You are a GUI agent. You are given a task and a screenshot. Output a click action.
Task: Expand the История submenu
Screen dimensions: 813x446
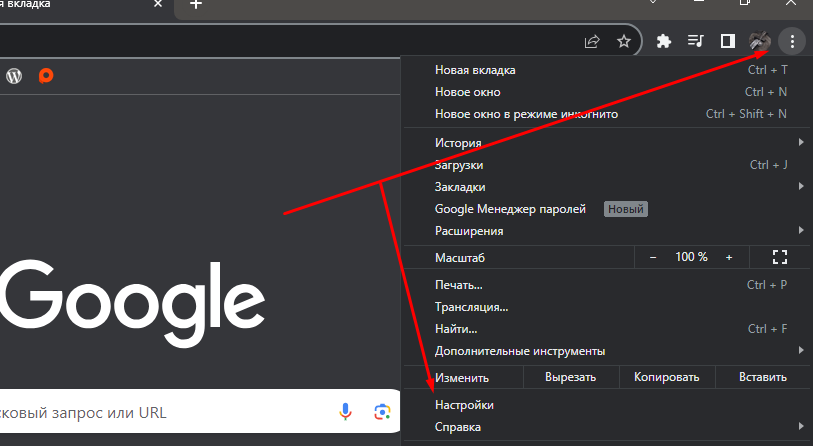[607, 143]
